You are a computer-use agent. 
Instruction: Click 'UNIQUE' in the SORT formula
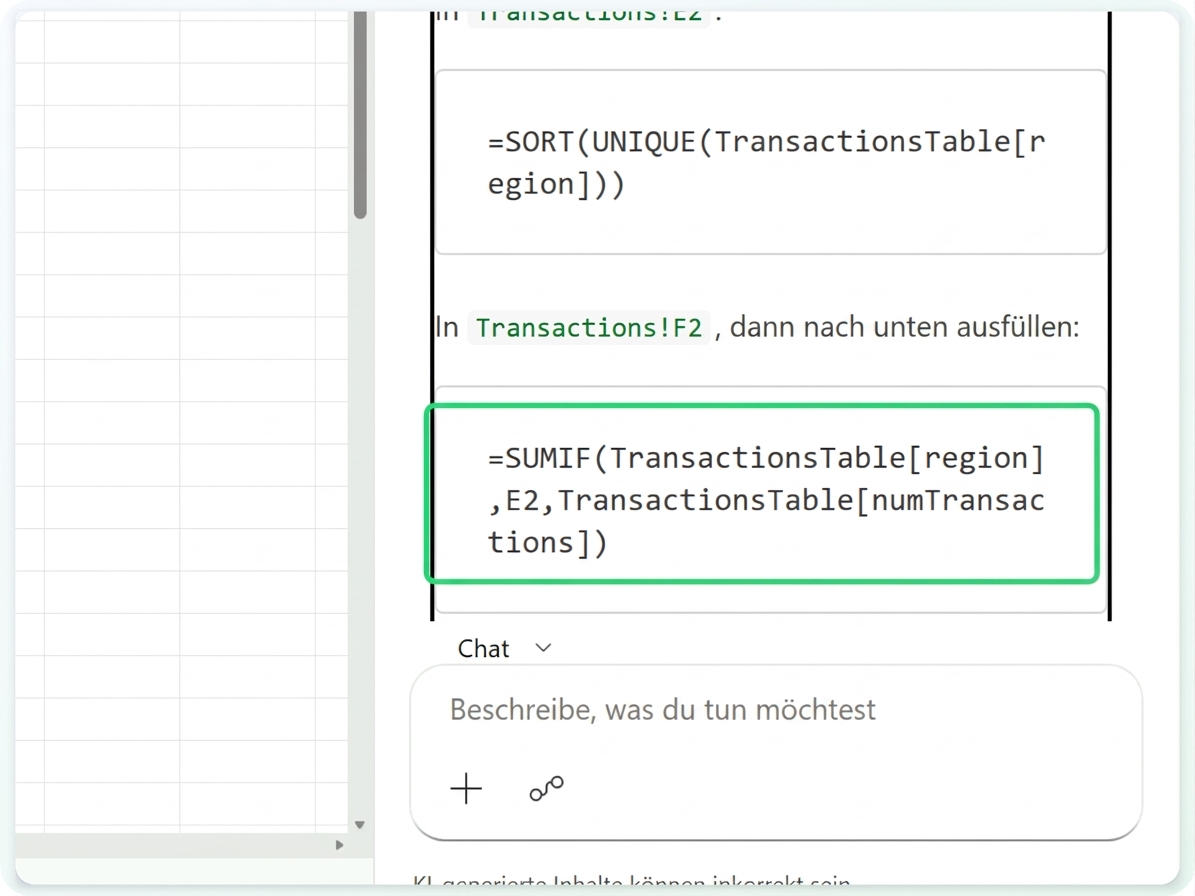coord(644,142)
